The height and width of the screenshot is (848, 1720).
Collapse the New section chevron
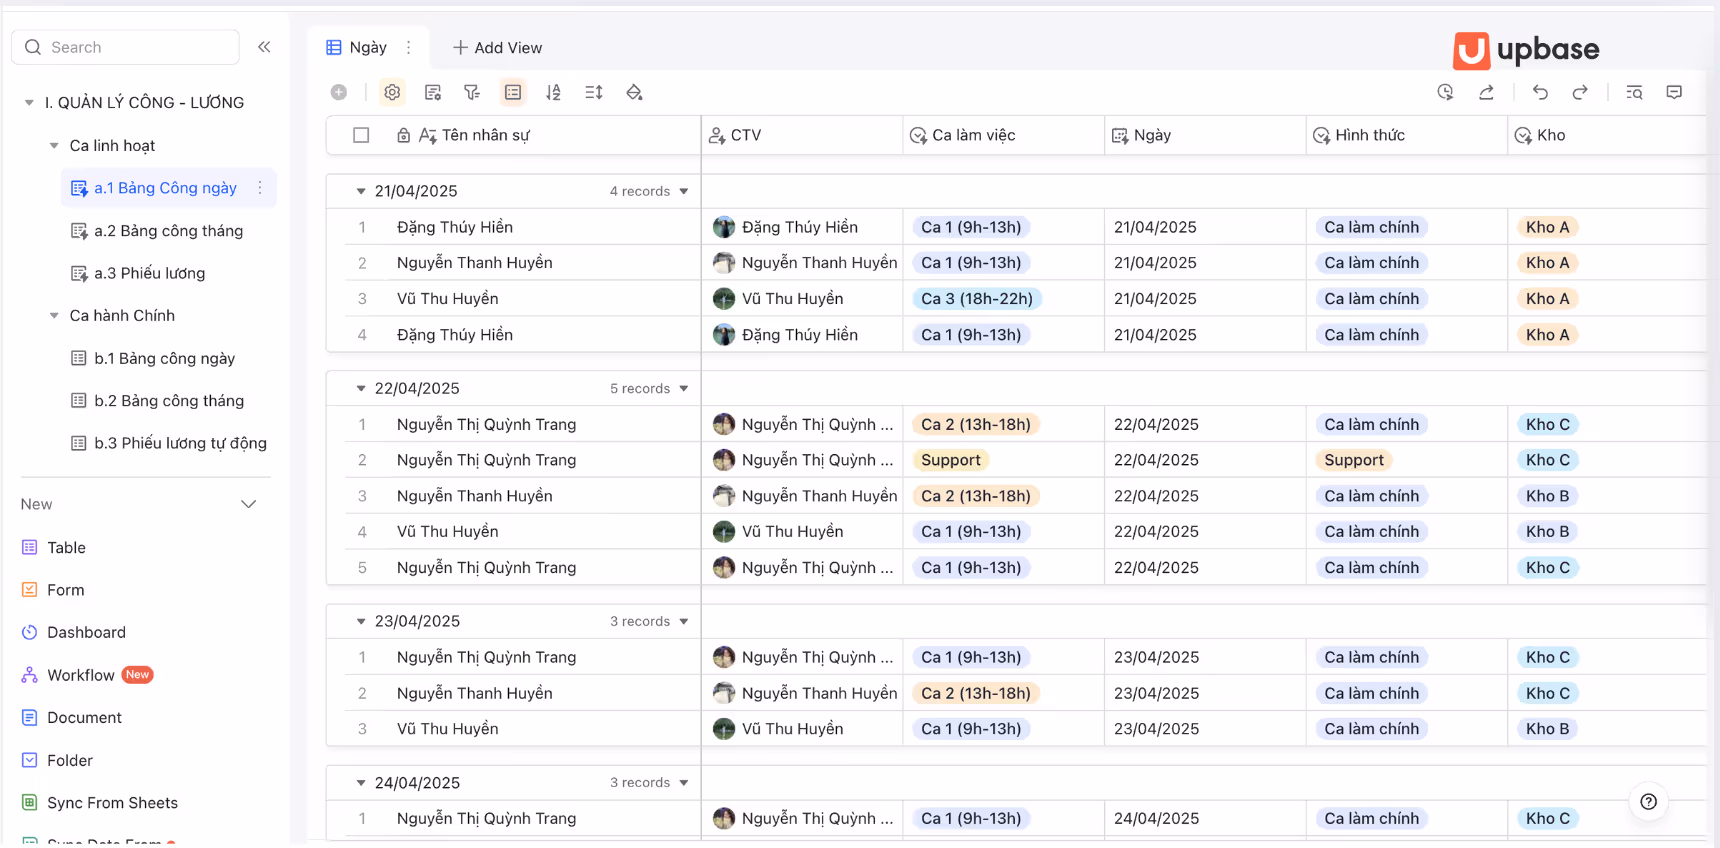[x=248, y=504]
